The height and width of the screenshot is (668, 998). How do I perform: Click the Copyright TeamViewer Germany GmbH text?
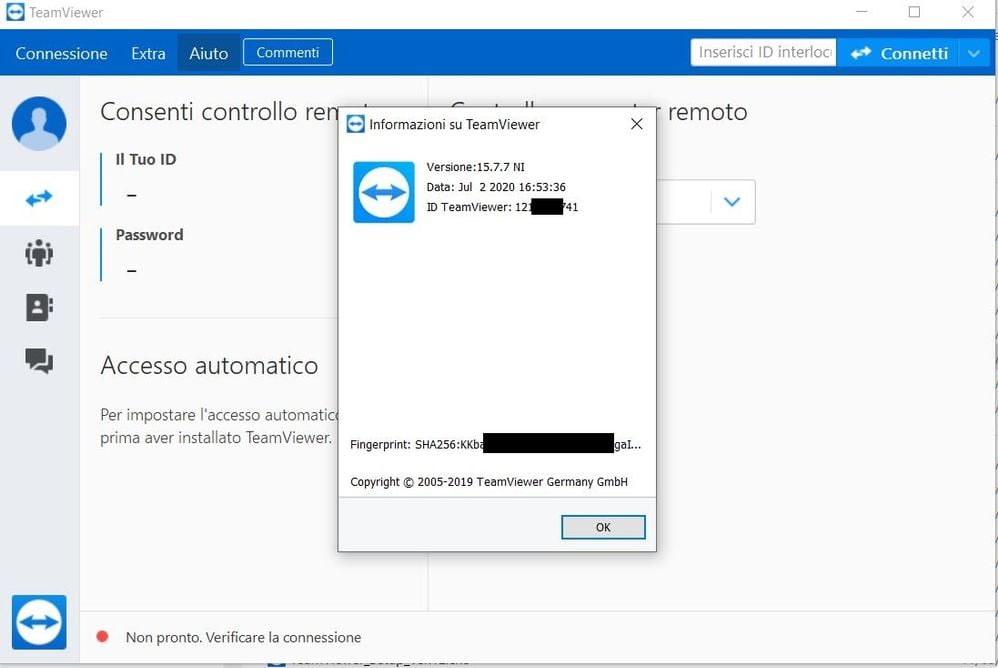(489, 482)
